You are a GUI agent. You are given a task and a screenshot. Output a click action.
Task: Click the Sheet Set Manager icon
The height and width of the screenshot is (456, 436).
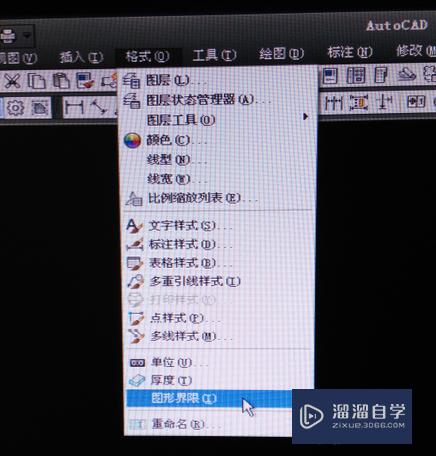point(407,74)
